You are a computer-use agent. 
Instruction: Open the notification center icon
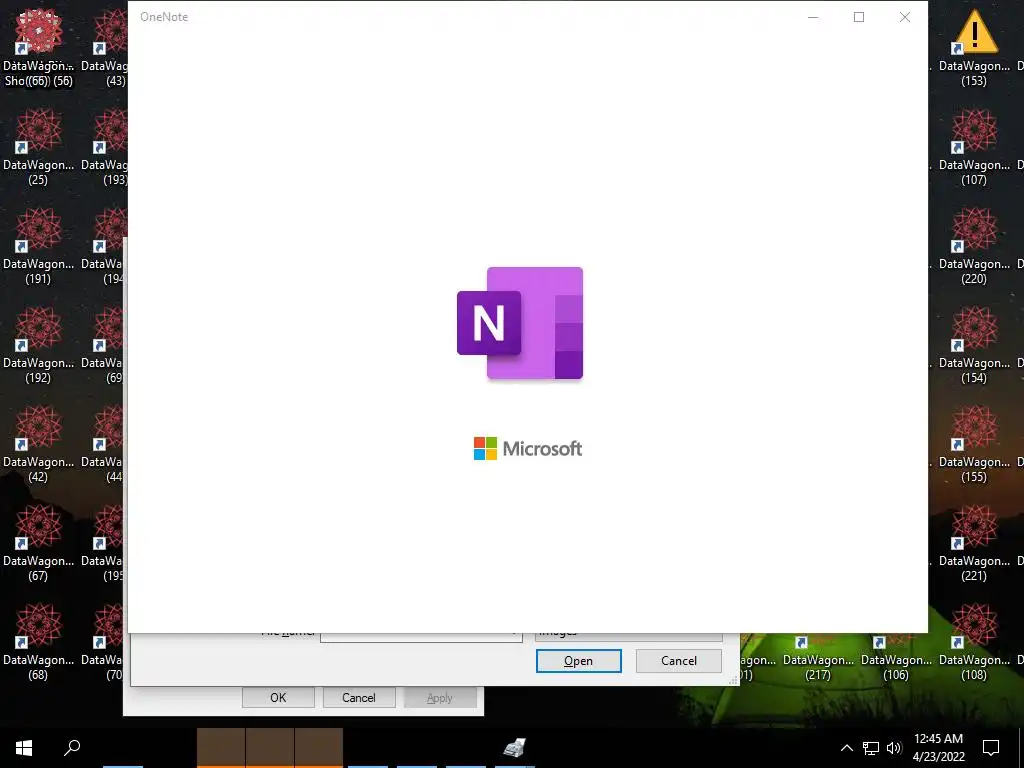coord(991,748)
